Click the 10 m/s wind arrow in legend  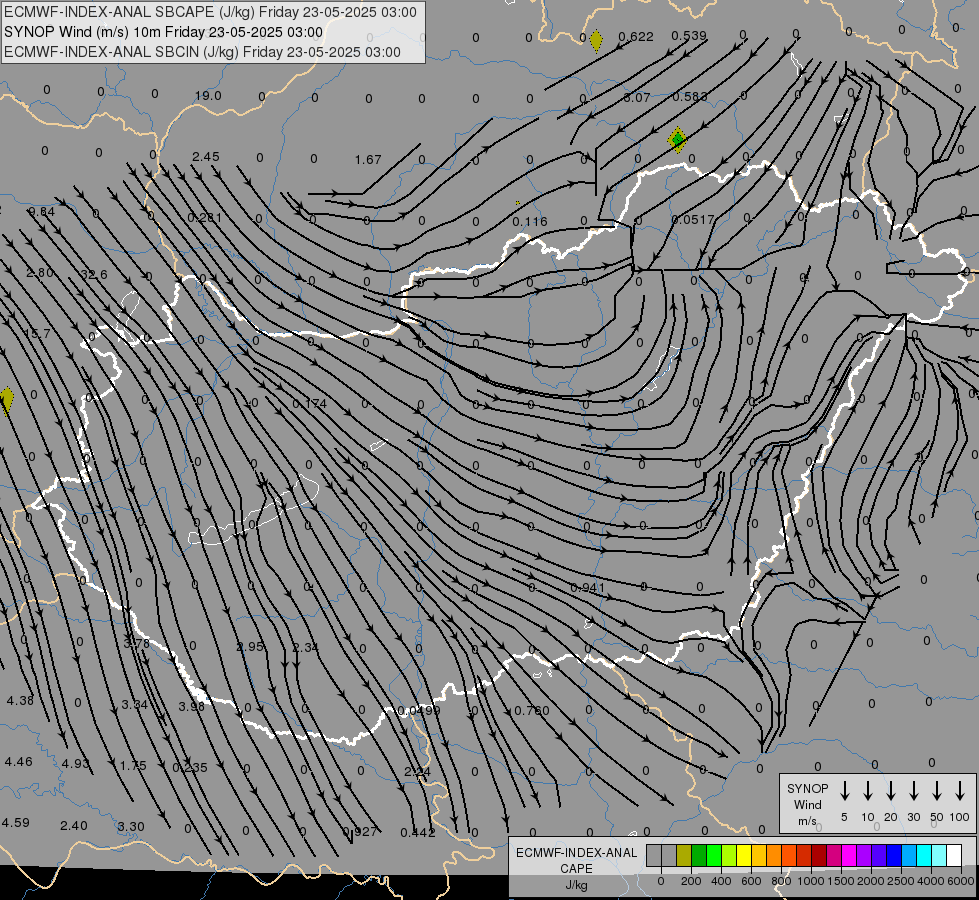point(868,791)
